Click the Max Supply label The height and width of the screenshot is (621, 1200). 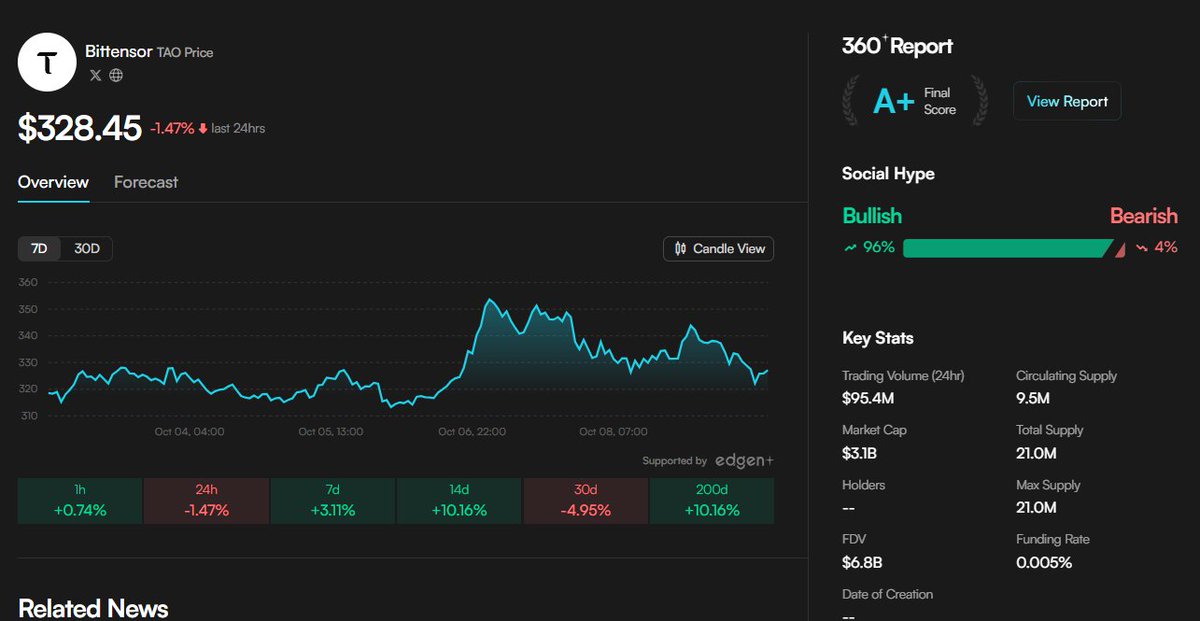tap(1048, 485)
